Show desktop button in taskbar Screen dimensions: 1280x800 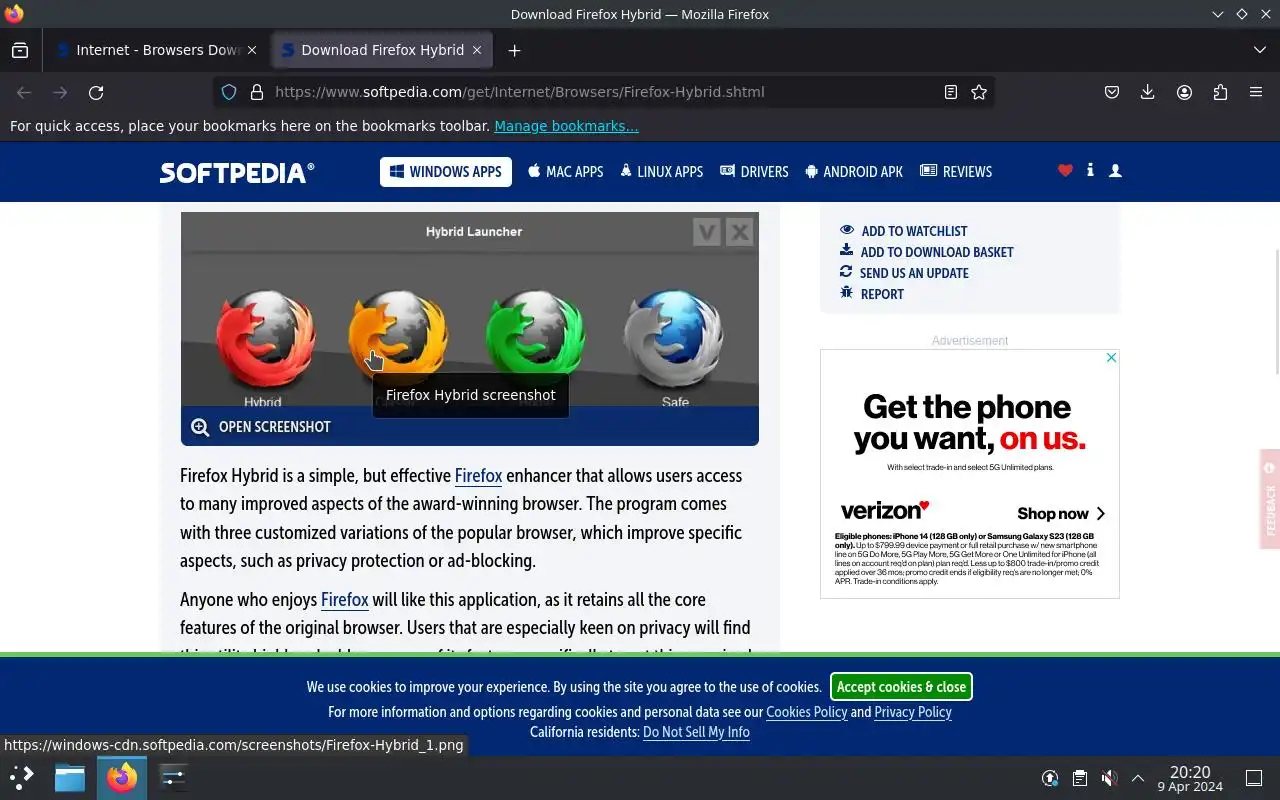(x=1254, y=778)
